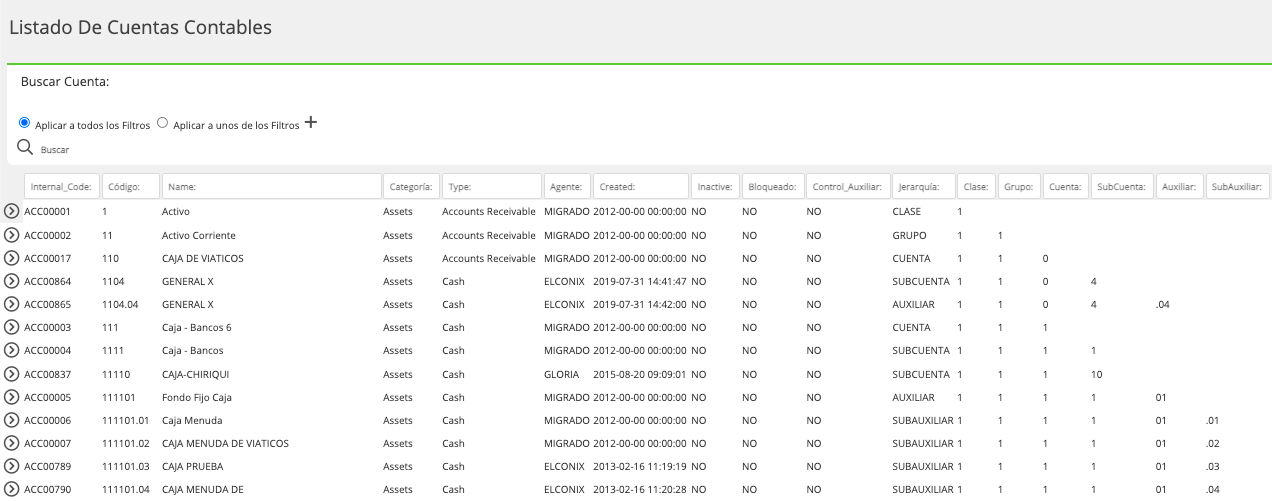Open the ACC00864 GENERAL X arrow icon
The image size is (1272, 501).
click(12, 281)
